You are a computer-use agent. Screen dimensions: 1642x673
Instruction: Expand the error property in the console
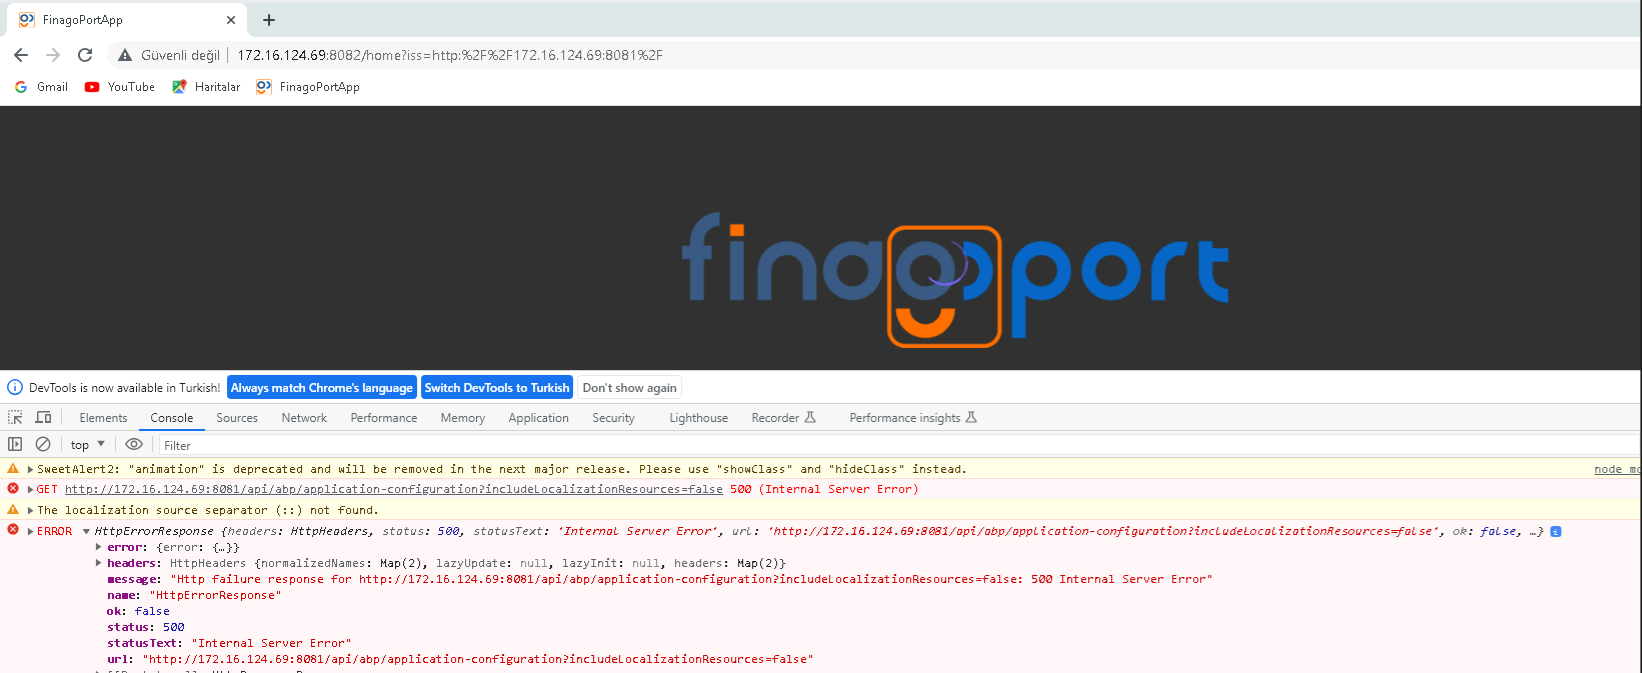tap(98, 547)
